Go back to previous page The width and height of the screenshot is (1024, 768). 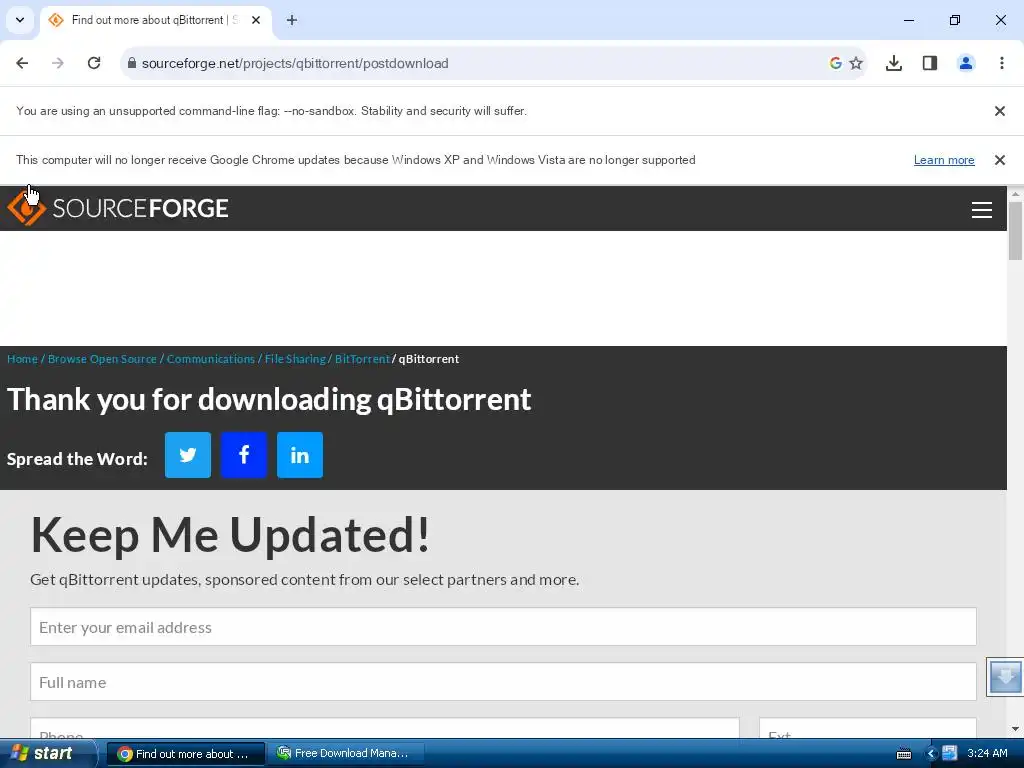coord(22,63)
